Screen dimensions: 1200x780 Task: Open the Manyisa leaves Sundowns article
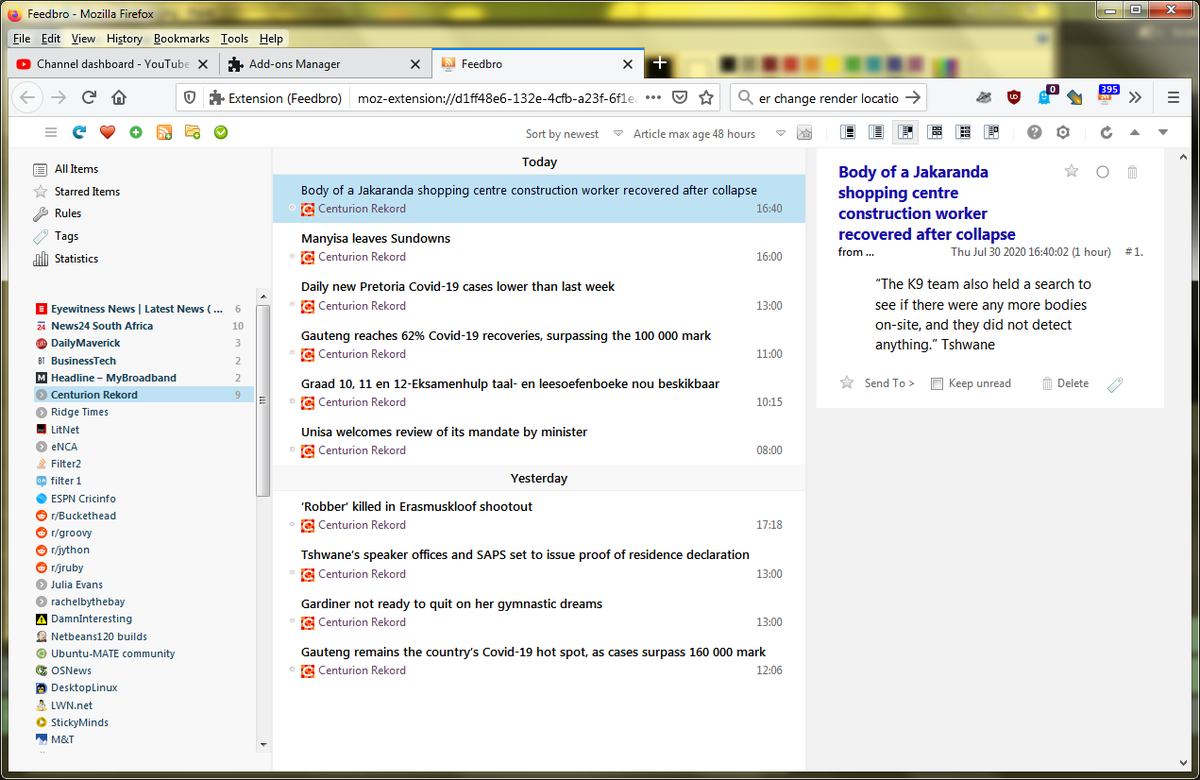tap(376, 238)
